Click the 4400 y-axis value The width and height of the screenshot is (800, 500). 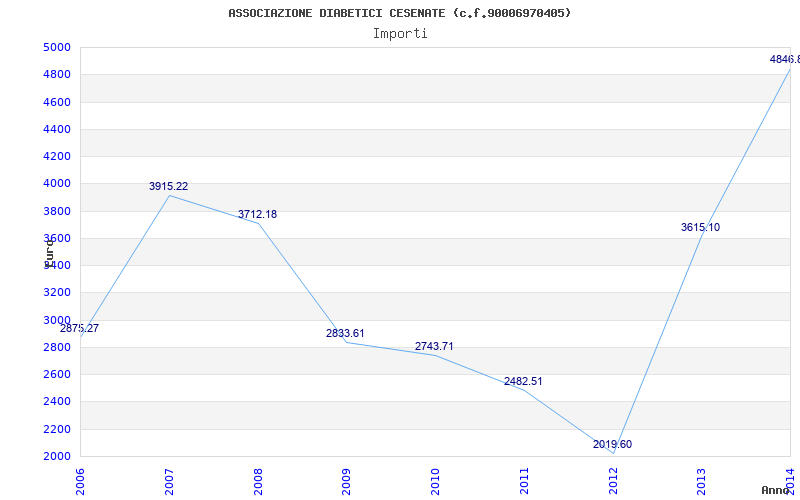(x=56, y=129)
